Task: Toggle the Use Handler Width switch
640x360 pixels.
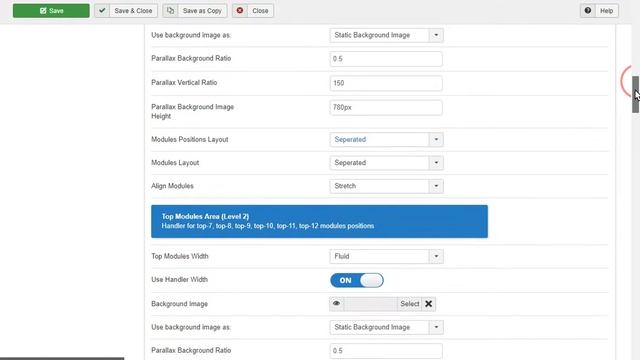Action: click(x=357, y=280)
